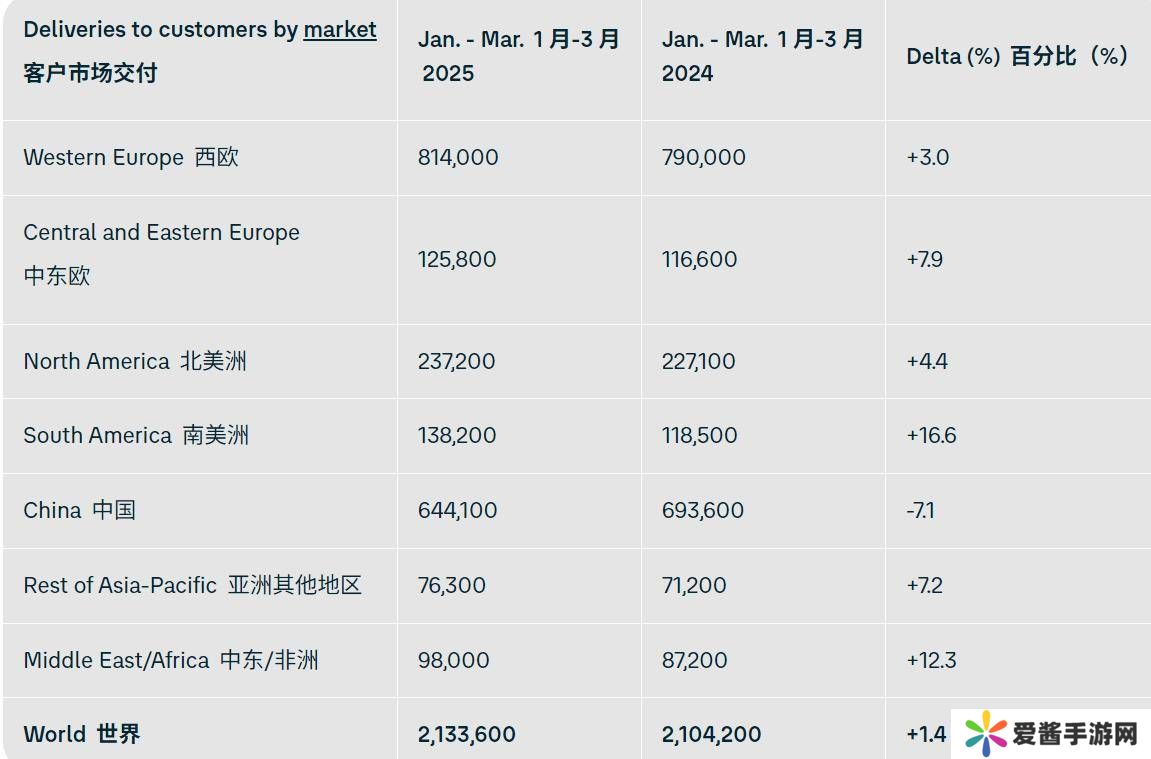Click the North America 北美洲 row label
1151x759 pixels.
click(135, 361)
